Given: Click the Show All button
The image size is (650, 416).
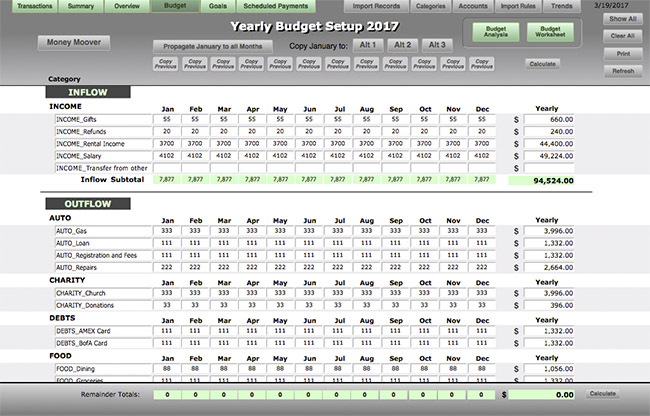Looking at the screenshot, I should point(623,19).
